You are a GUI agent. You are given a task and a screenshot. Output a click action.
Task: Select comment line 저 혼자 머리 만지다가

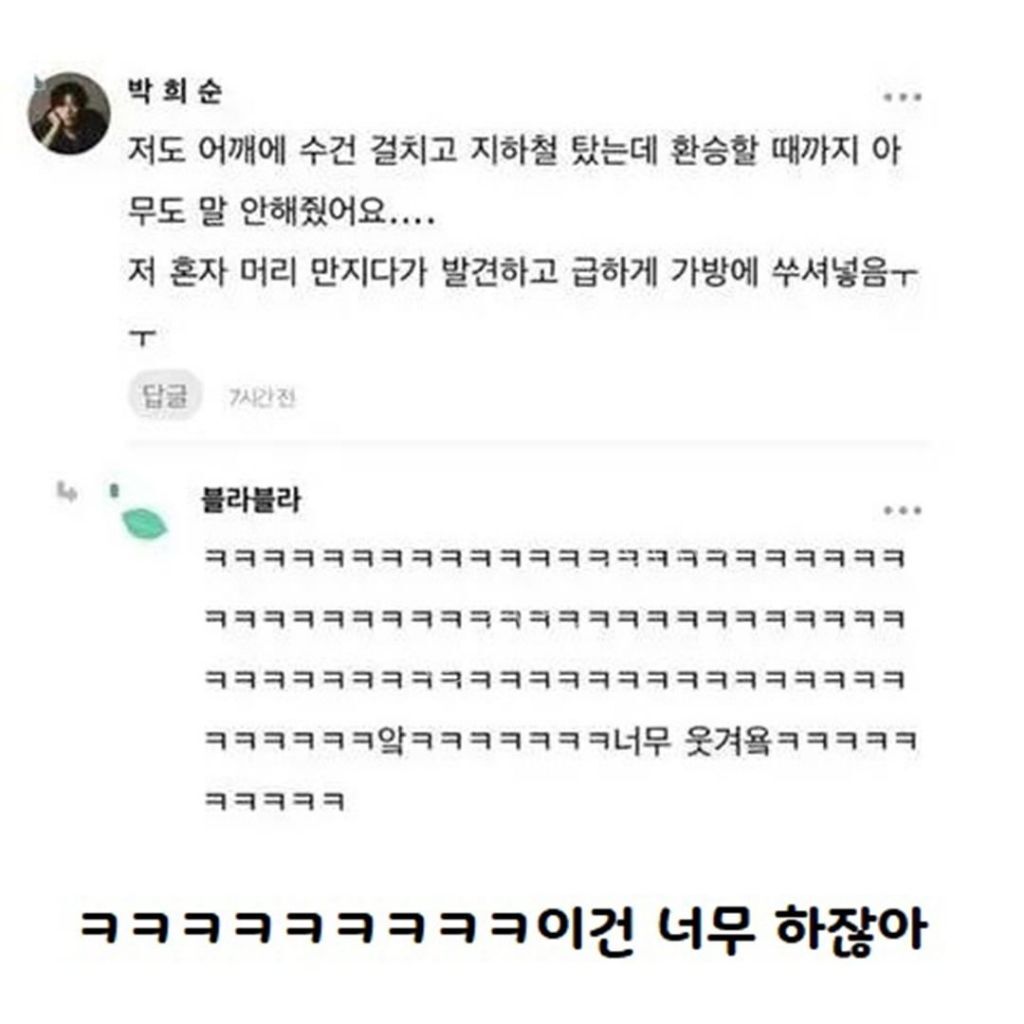522,272
